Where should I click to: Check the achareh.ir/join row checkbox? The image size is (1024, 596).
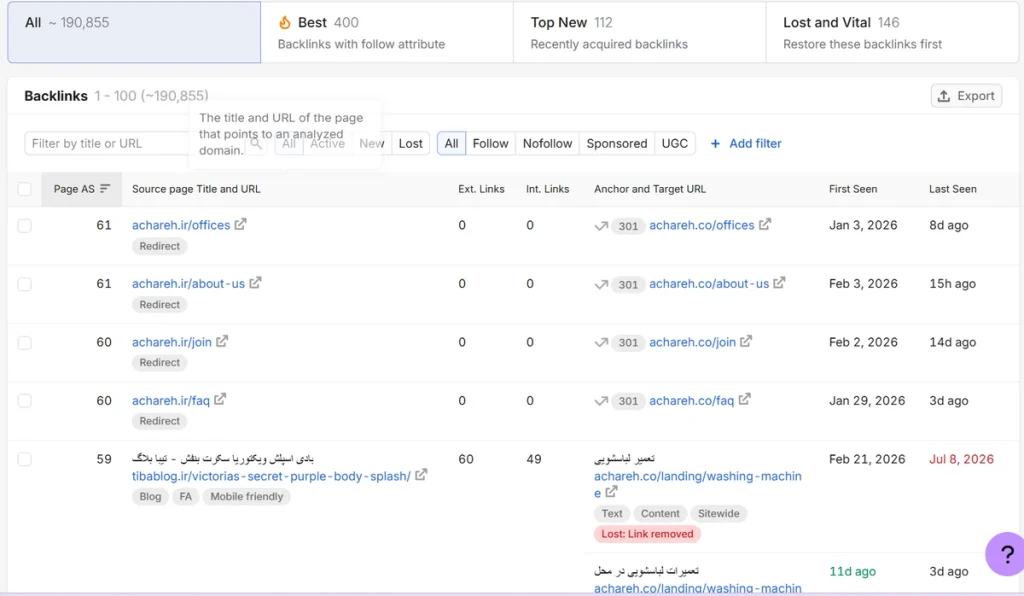coord(24,343)
